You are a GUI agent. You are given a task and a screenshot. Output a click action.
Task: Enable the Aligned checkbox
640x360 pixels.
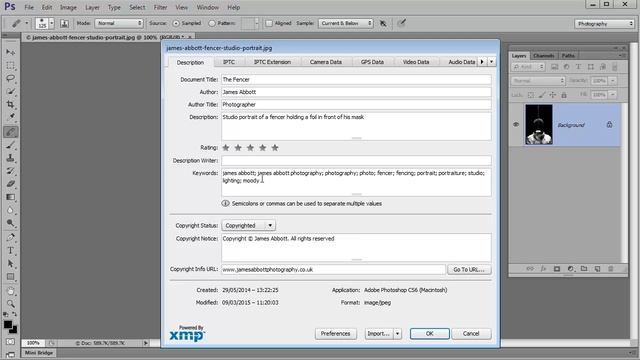pyautogui.click(x=269, y=24)
